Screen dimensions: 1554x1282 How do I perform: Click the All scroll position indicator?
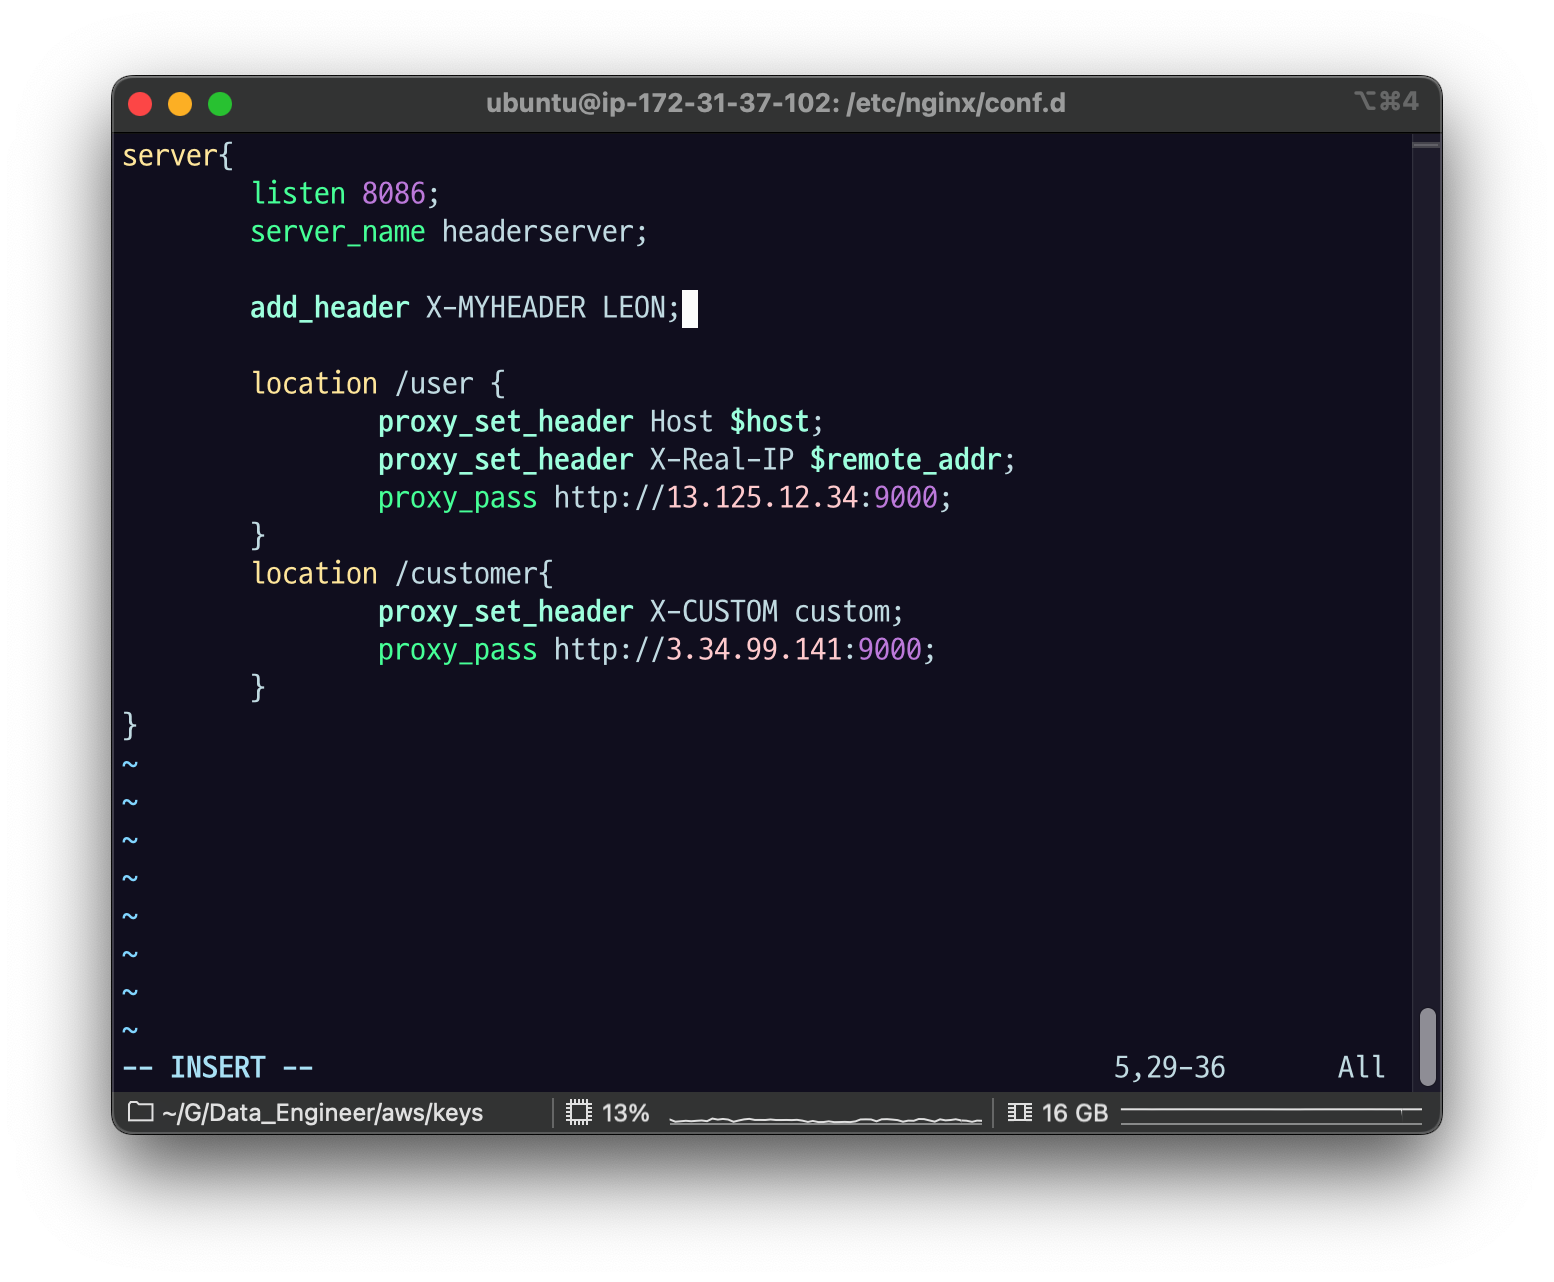[1362, 1068]
